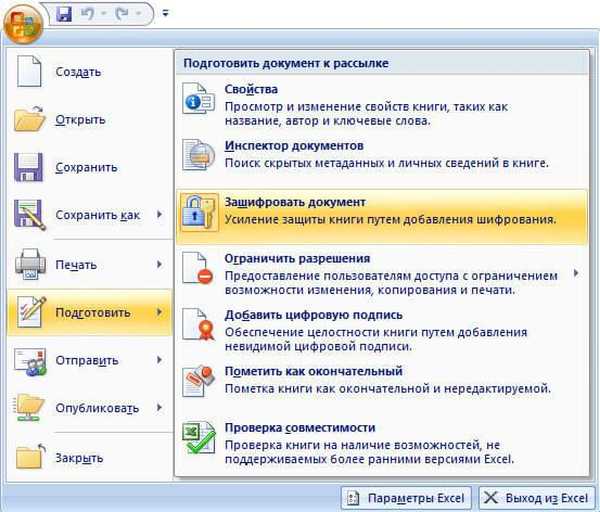The image size is (600, 512).
Task: Click header "Подготовить документ к рассылке"
Action: tap(286, 63)
